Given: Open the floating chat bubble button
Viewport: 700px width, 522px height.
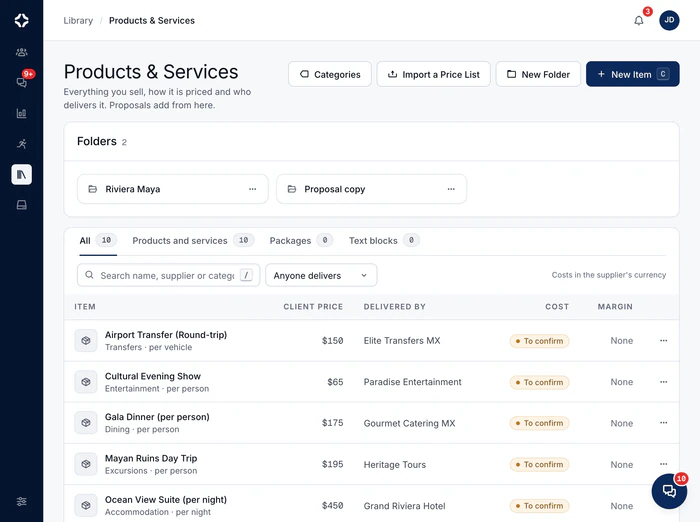Looking at the screenshot, I should [x=669, y=491].
